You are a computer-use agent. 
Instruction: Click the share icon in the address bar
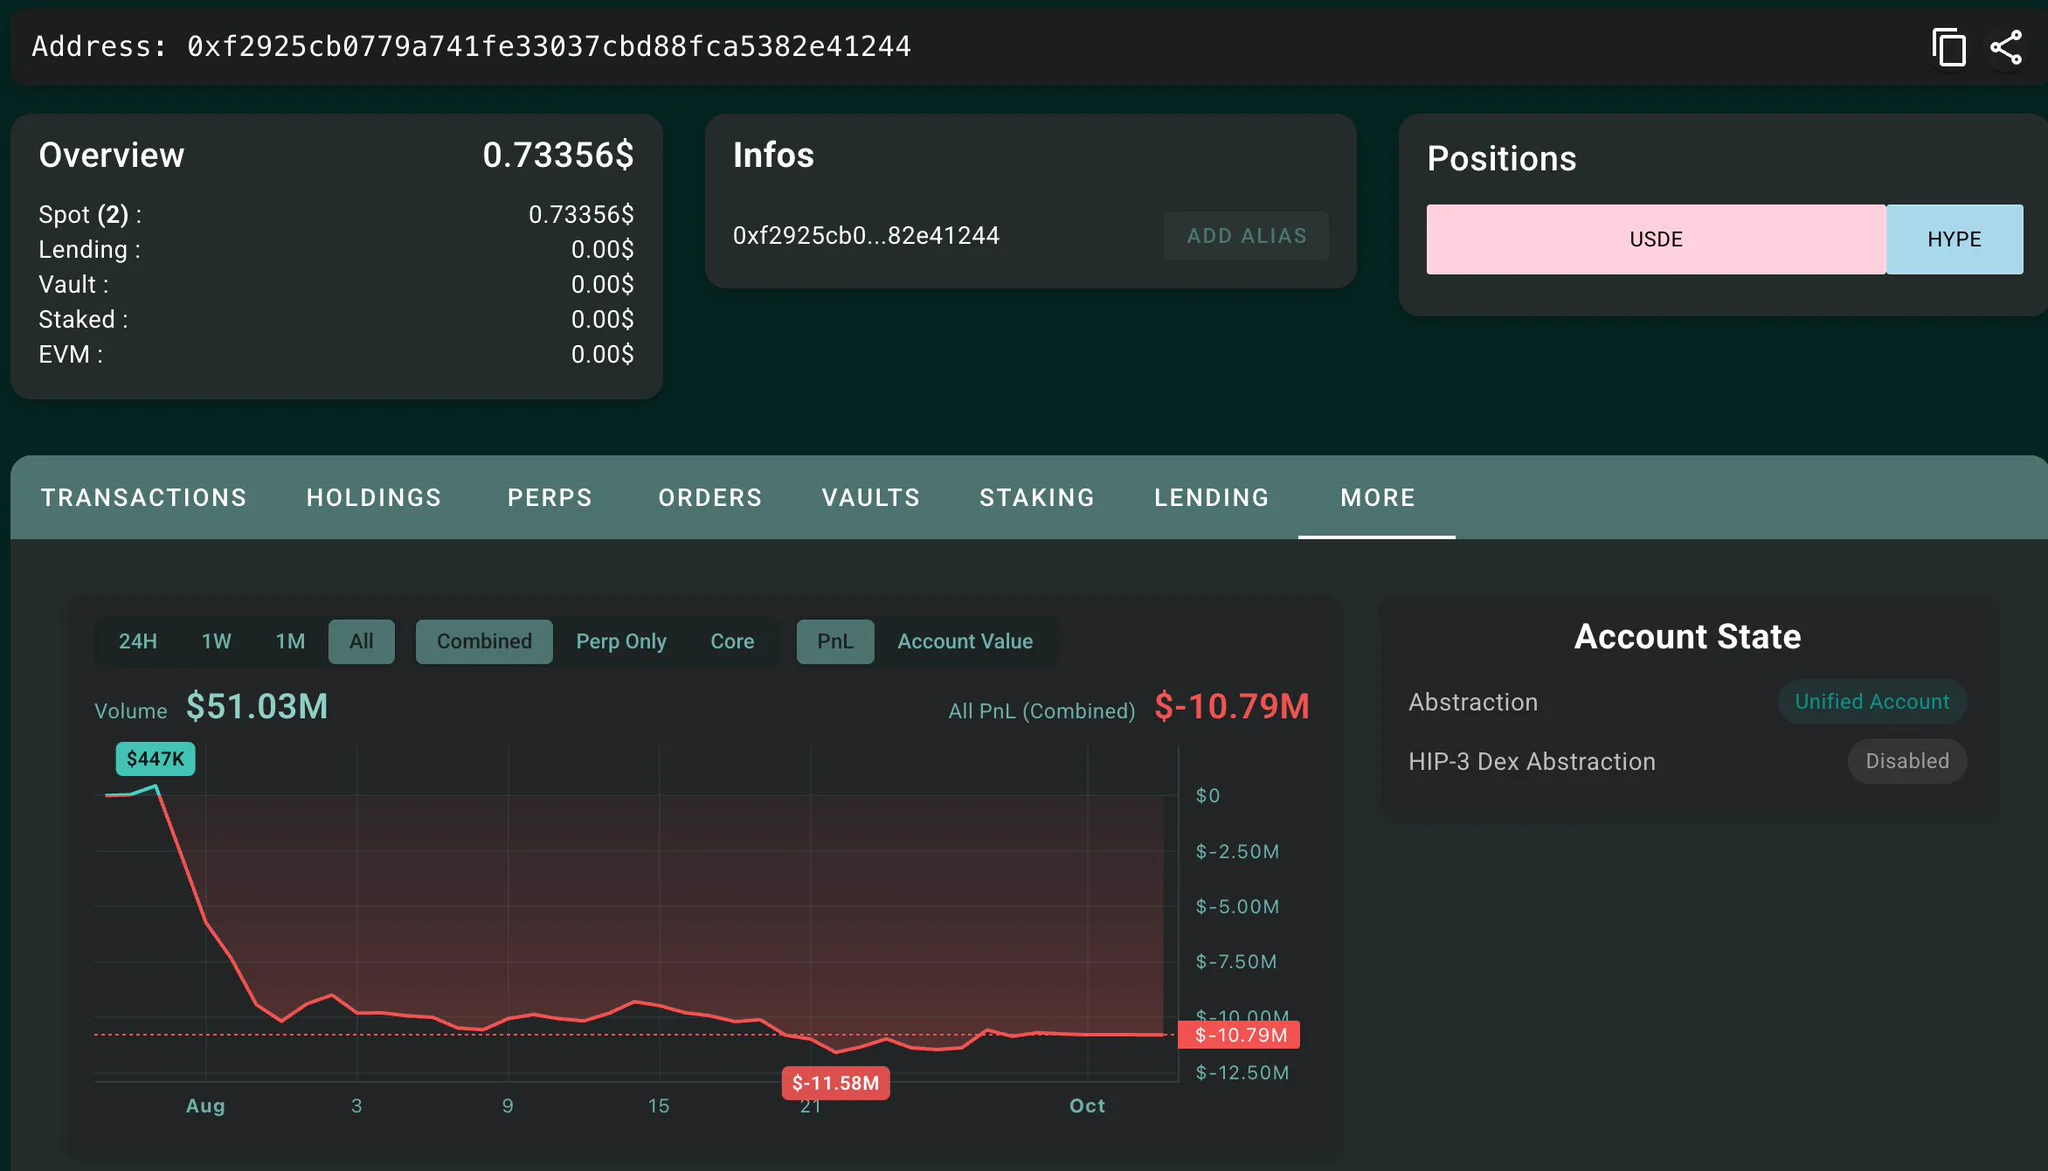(2006, 47)
